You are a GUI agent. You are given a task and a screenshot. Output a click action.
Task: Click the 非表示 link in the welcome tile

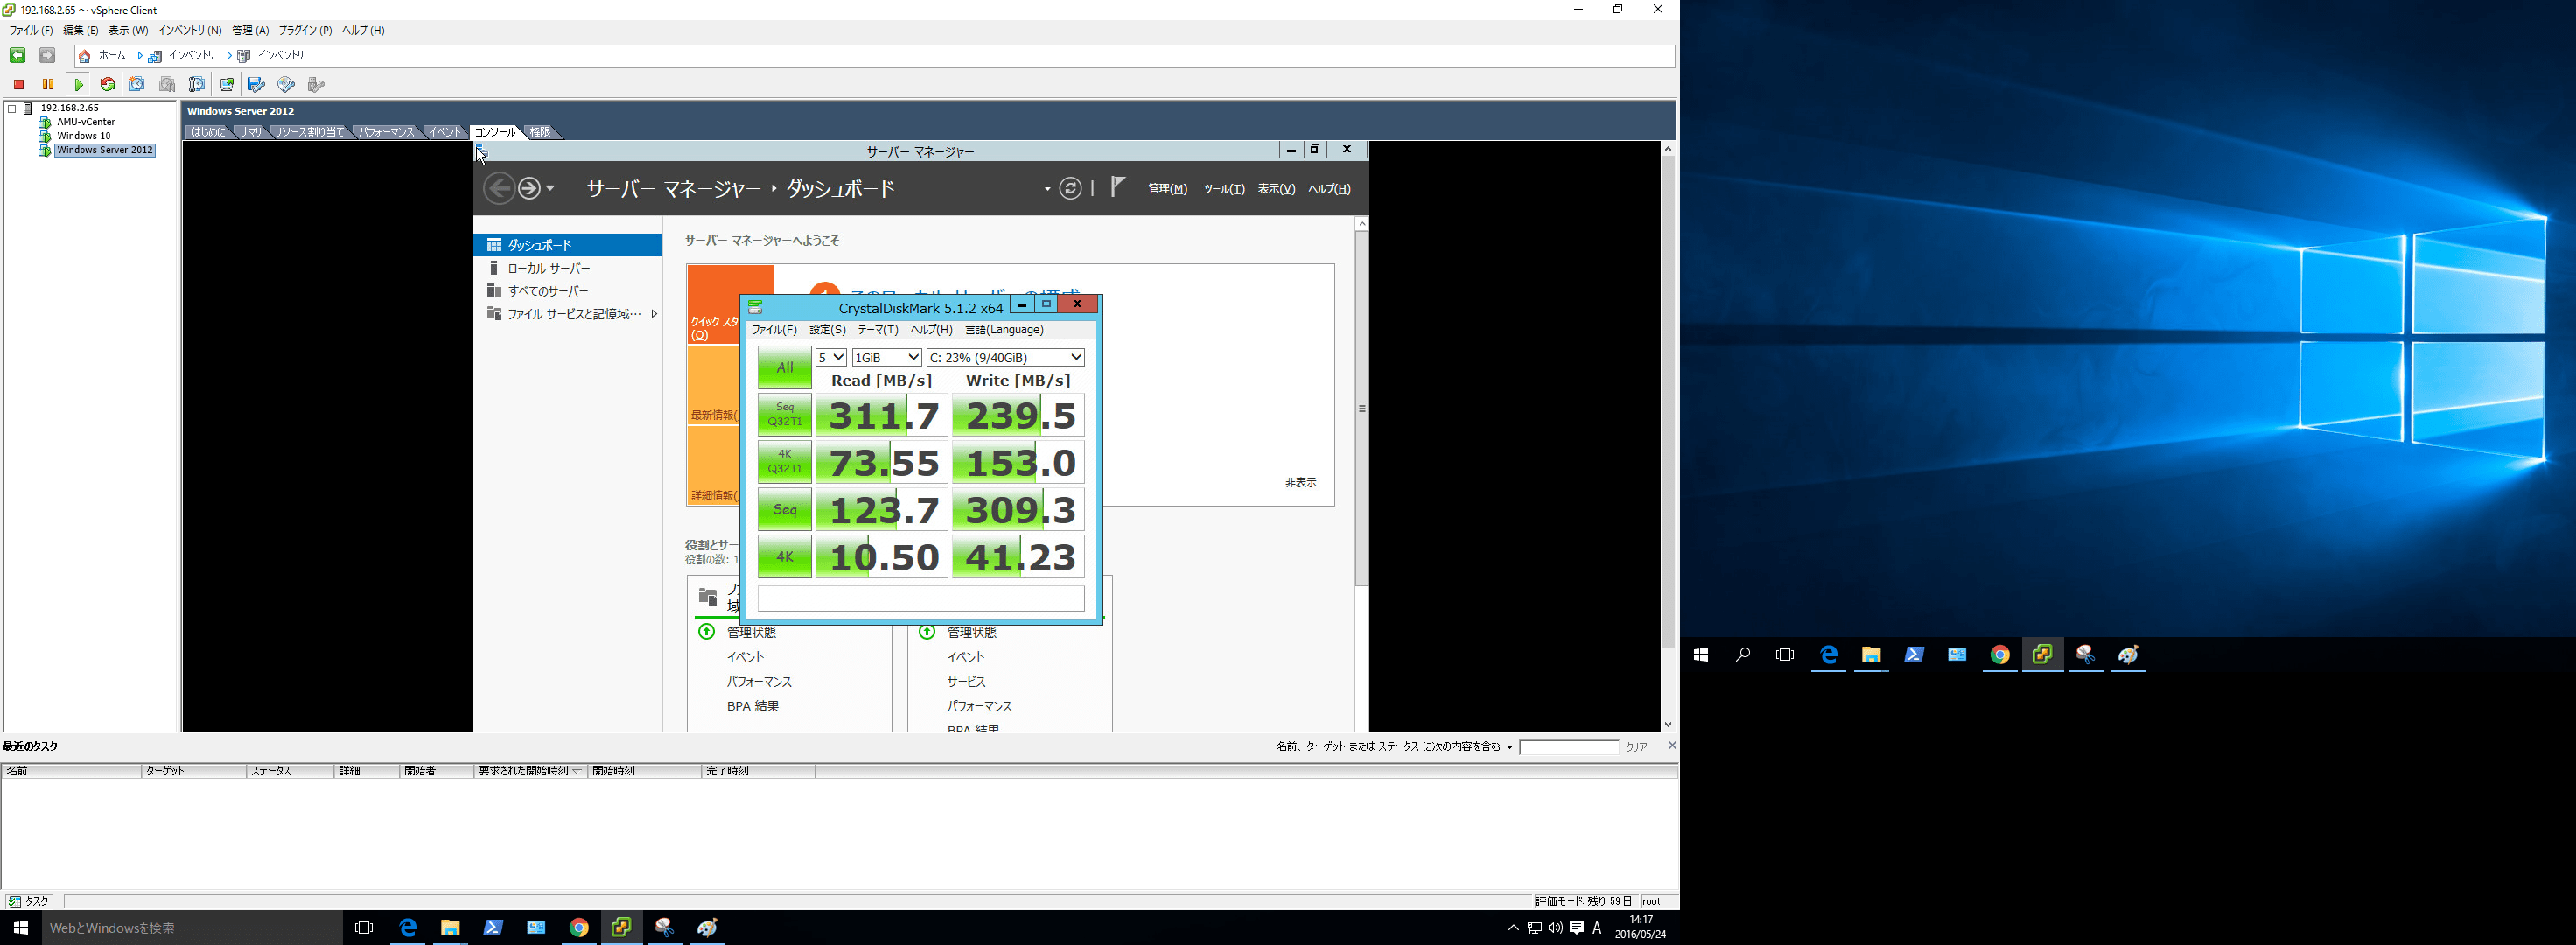click(1300, 483)
